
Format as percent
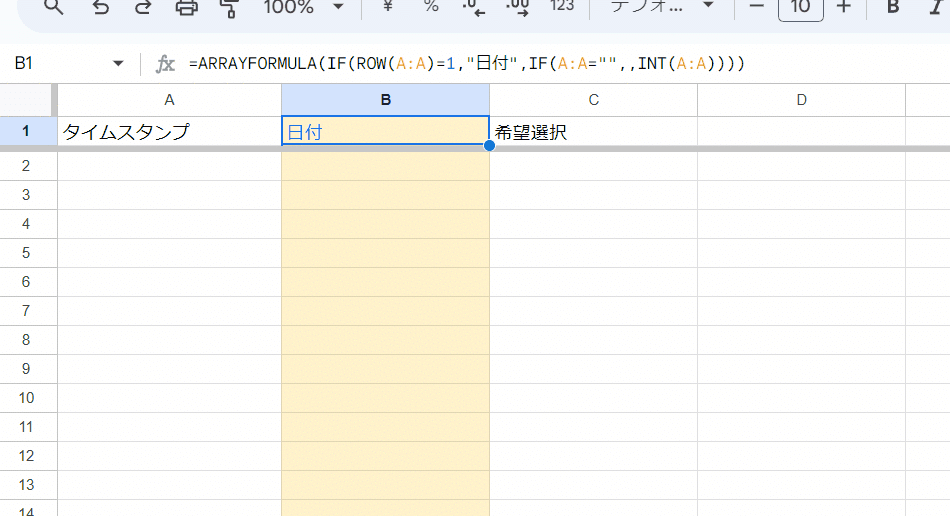(x=431, y=7)
